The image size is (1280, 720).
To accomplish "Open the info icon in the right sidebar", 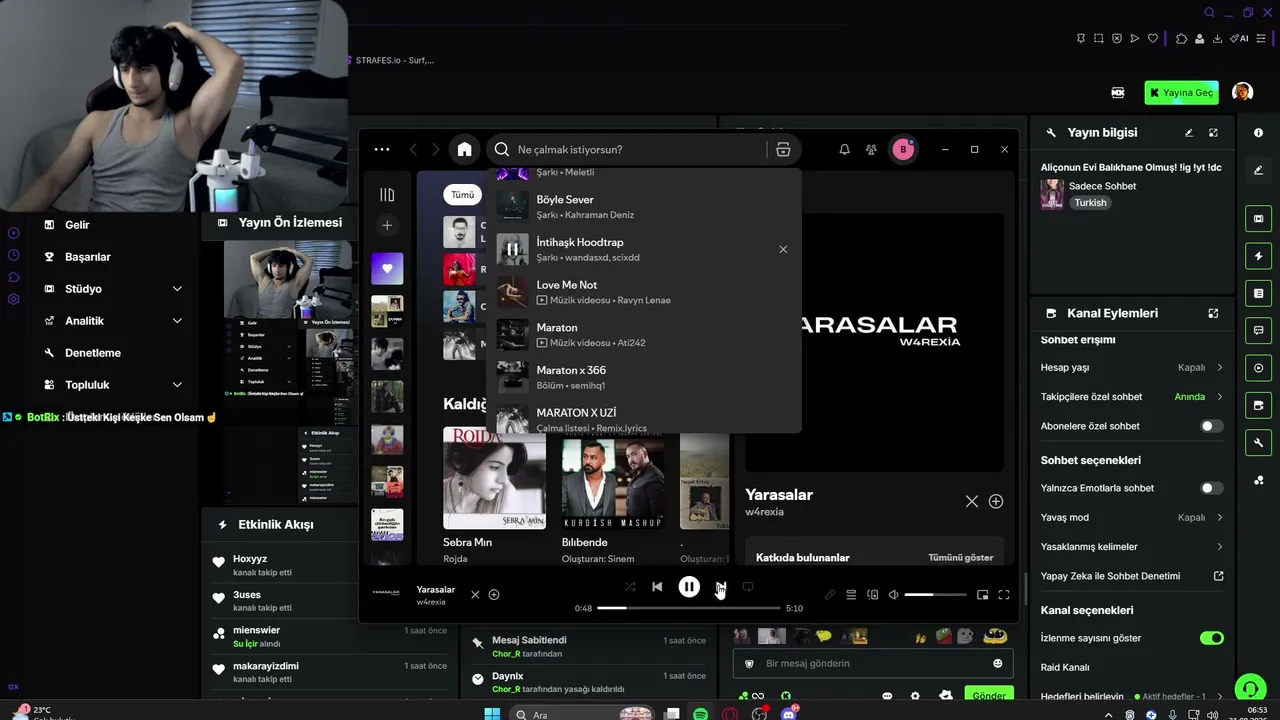I will pos(1258,132).
